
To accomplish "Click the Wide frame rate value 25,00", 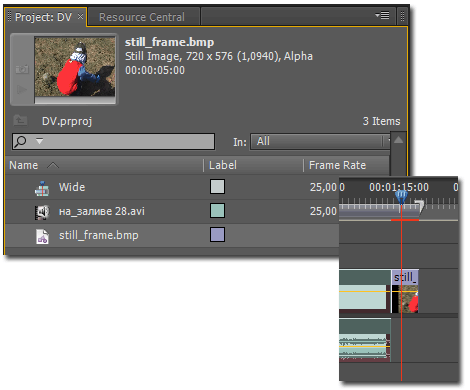I will [323, 187].
